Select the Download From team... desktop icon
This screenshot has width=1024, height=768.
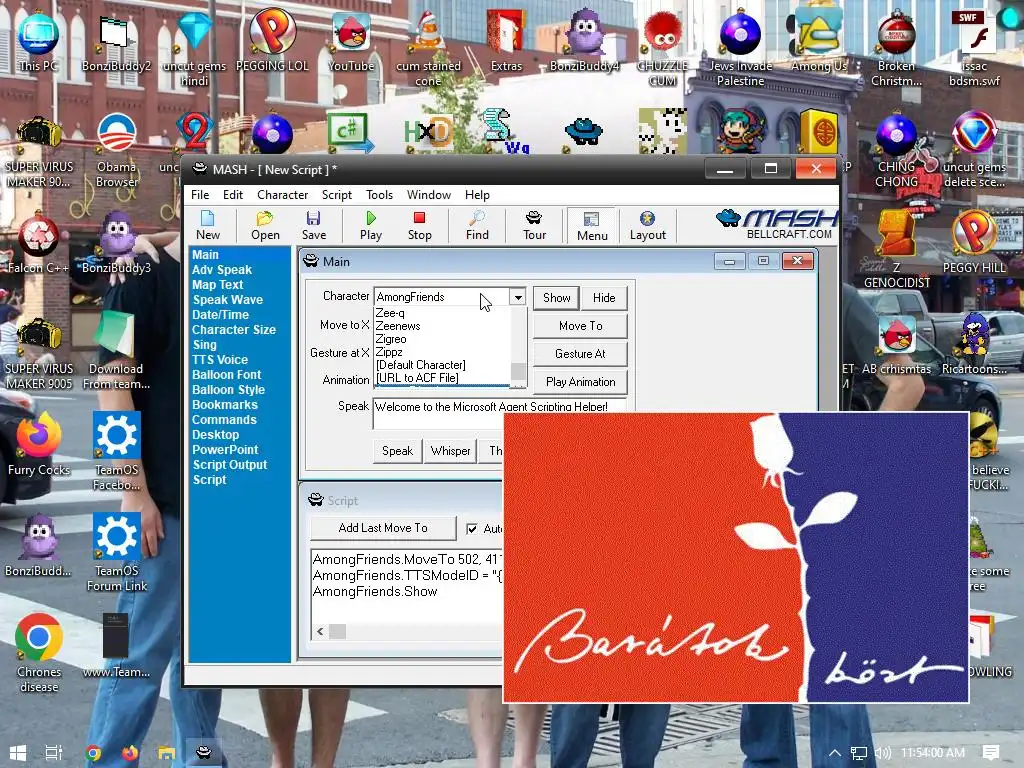pos(116,349)
